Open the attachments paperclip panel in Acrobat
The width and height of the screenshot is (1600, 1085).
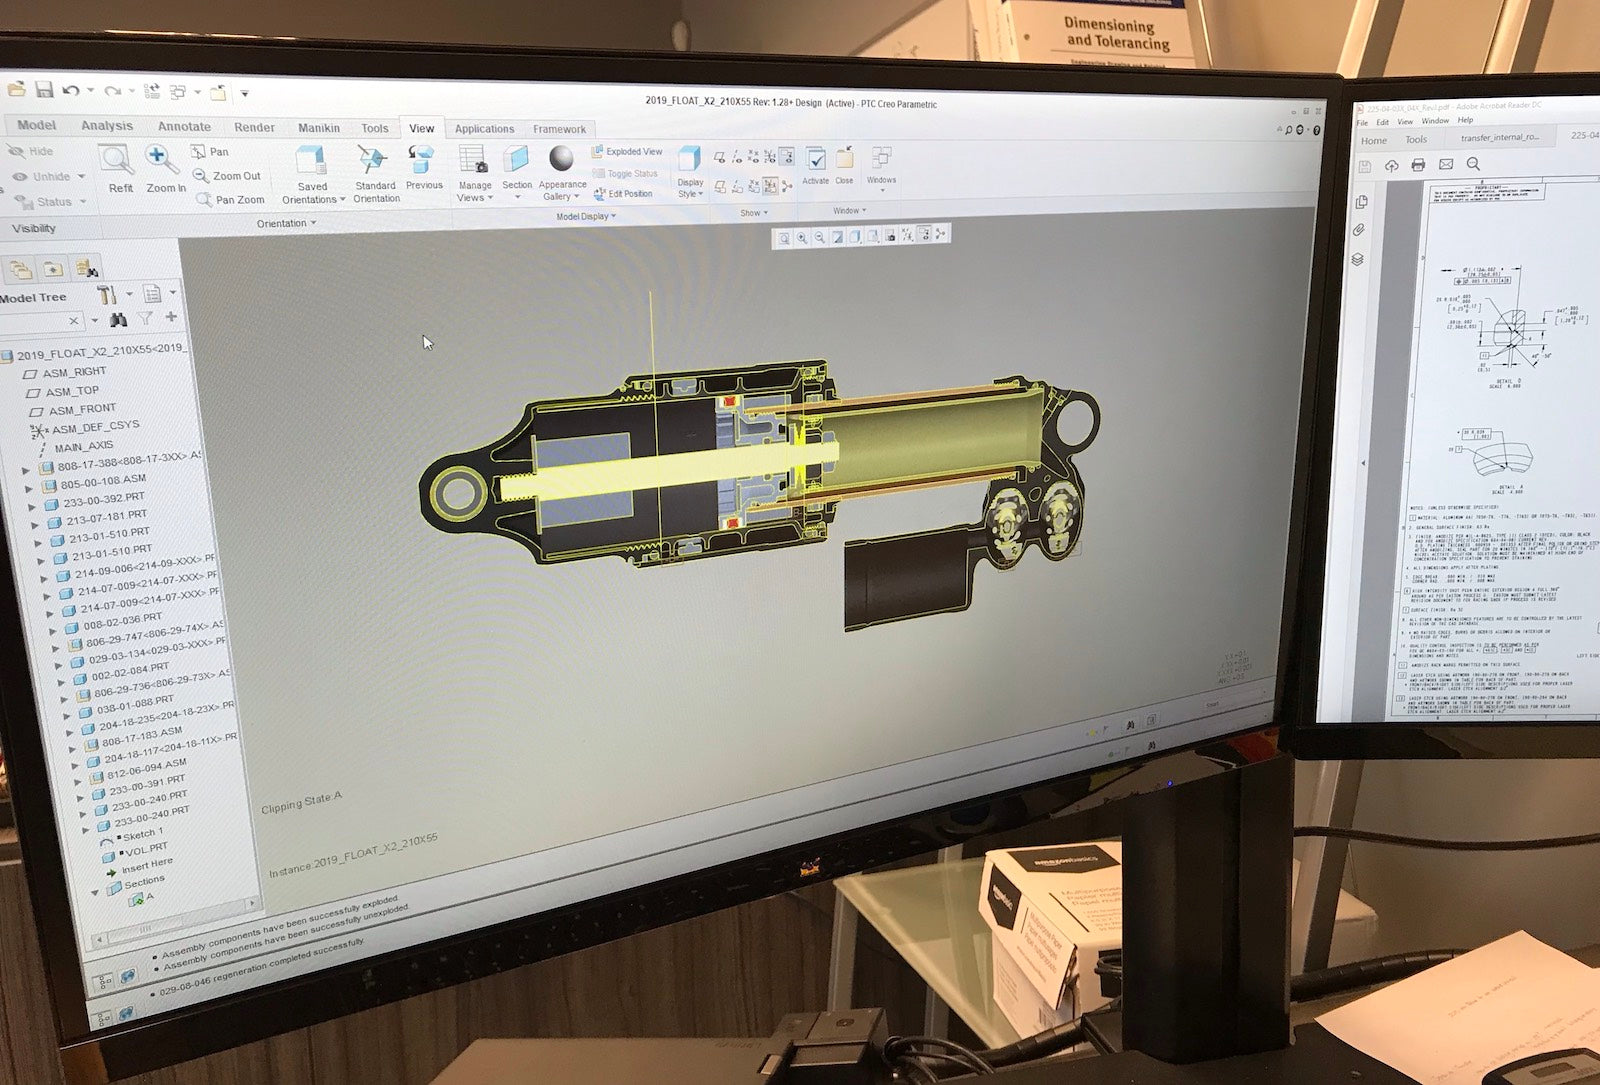click(x=1360, y=230)
